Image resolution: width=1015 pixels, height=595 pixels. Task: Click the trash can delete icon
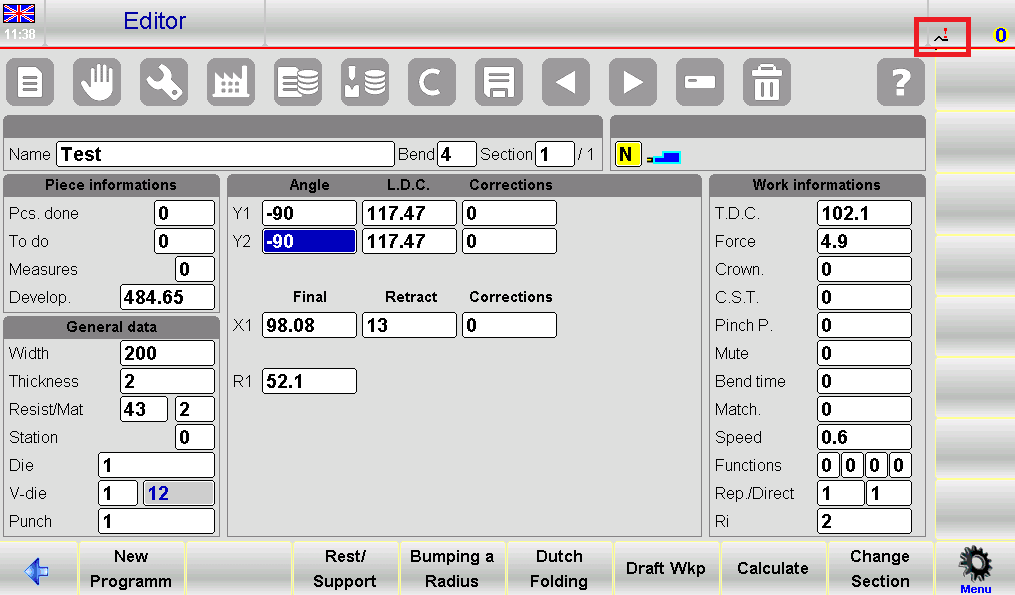pyautogui.click(x=767, y=83)
